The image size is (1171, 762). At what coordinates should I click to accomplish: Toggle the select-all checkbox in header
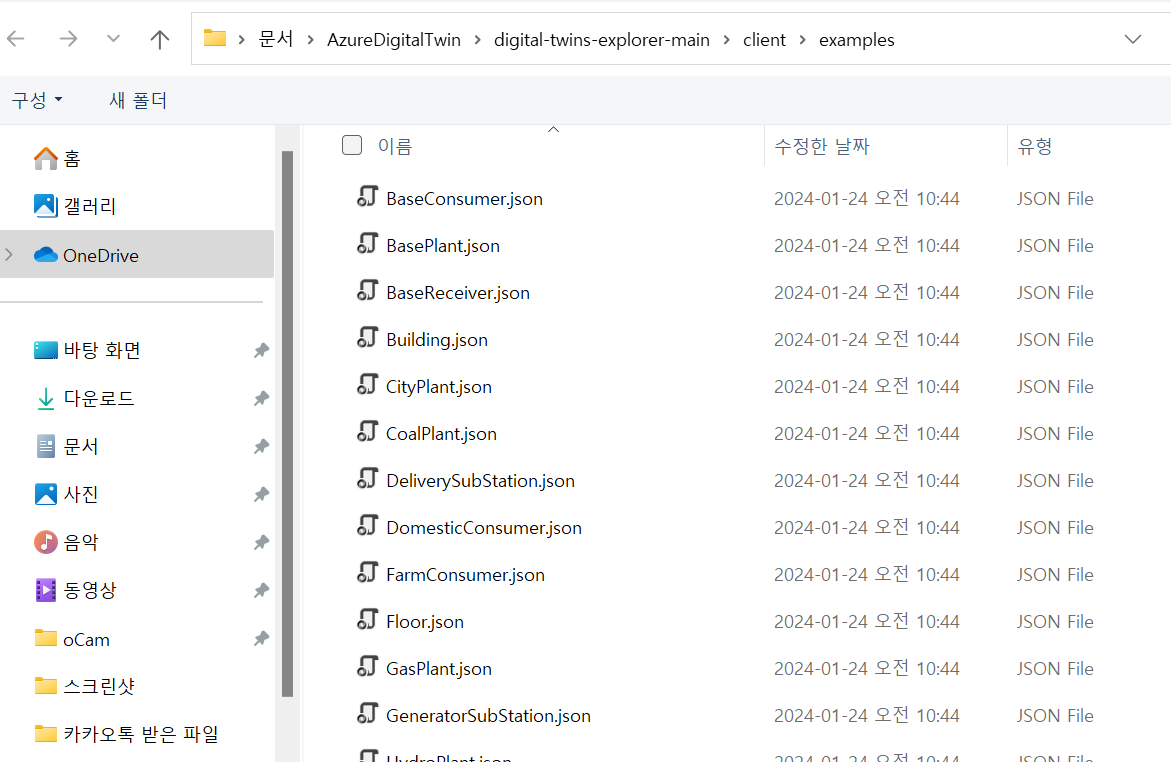[x=352, y=145]
